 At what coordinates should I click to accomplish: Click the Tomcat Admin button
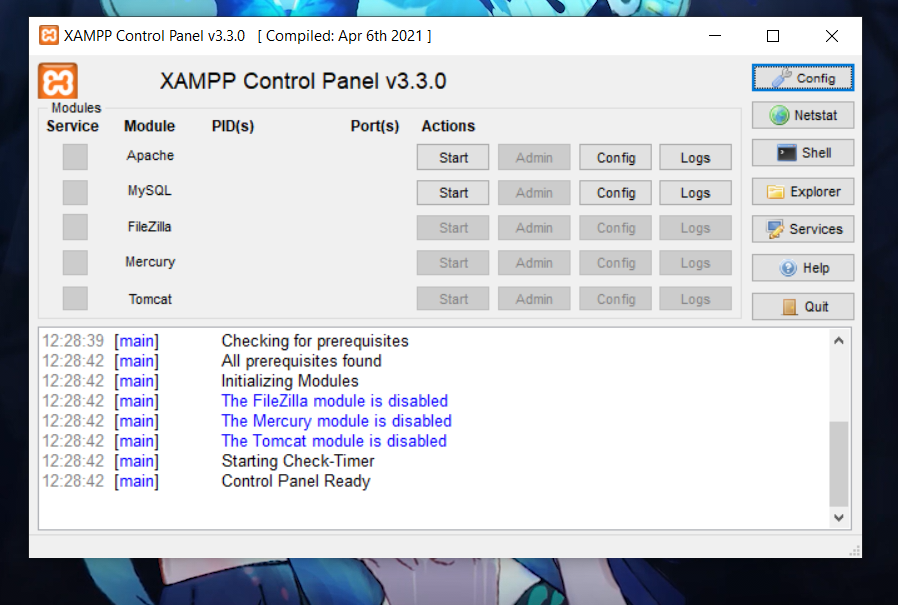pos(534,298)
